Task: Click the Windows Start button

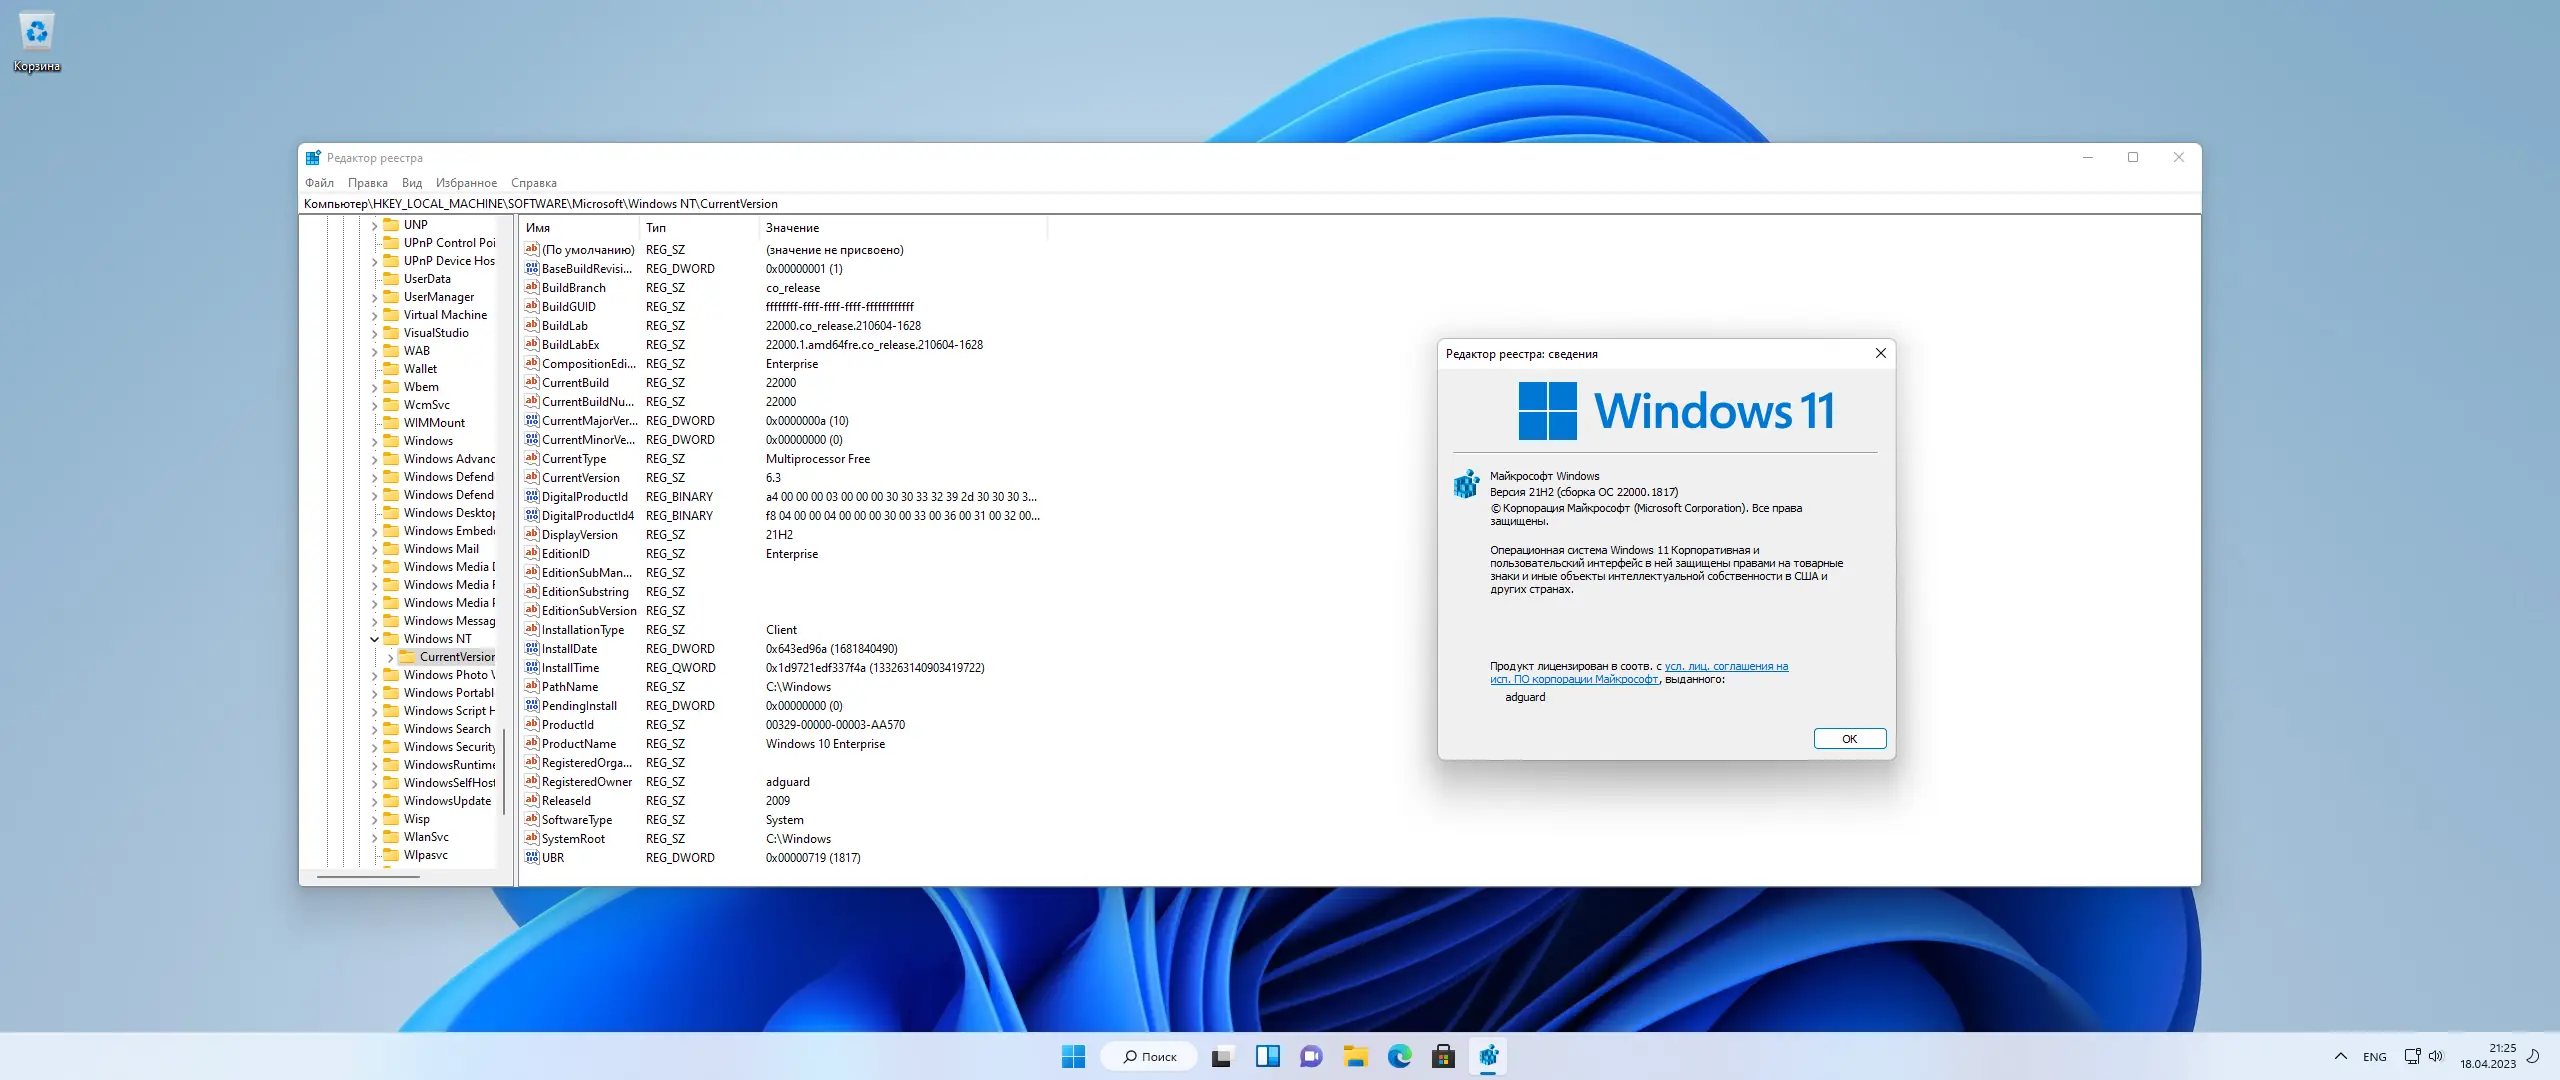Action: (1073, 1056)
